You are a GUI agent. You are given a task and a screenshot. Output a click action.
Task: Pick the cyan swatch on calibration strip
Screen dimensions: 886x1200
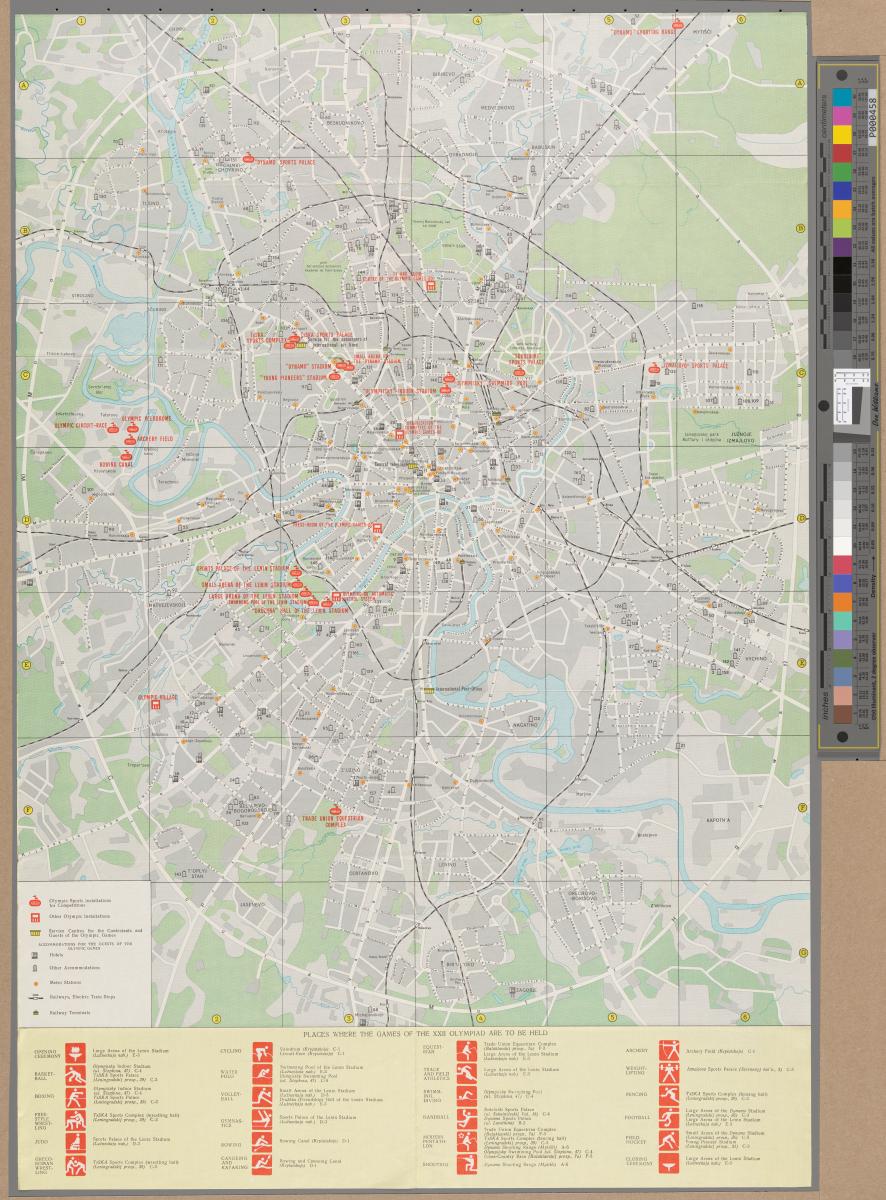point(842,97)
